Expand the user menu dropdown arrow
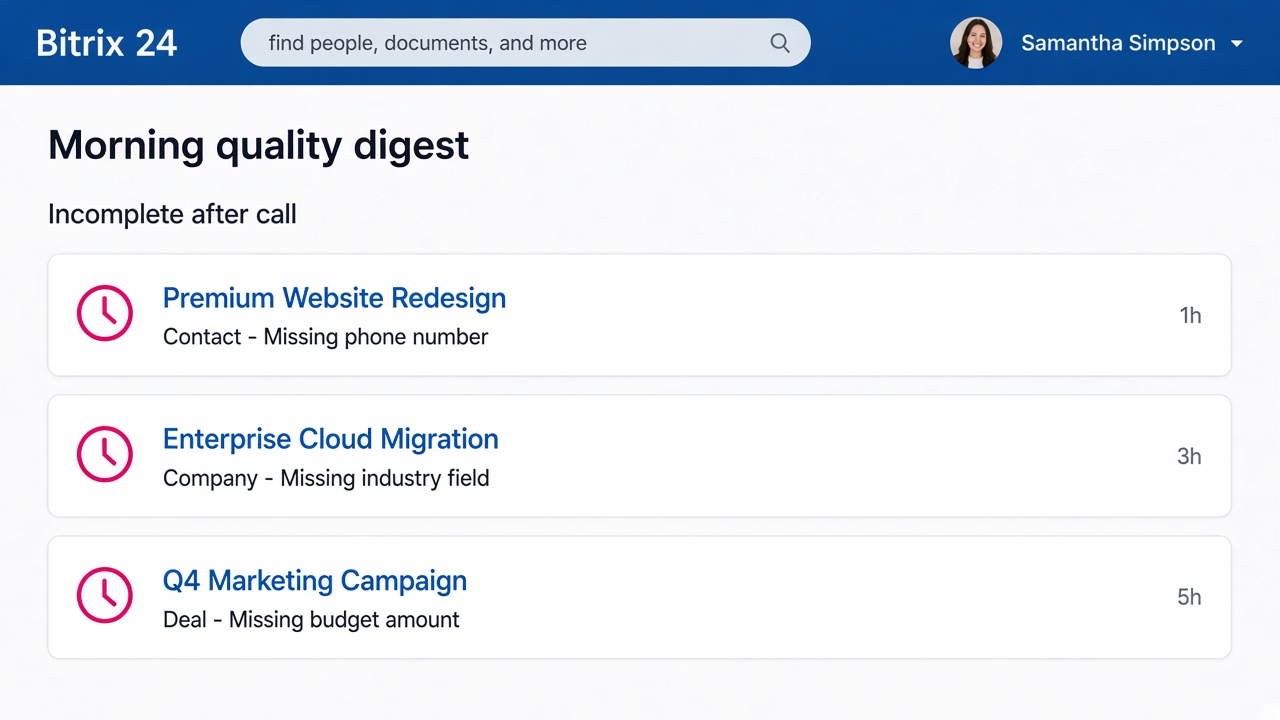Viewport: 1280px width, 720px height. [1237, 44]
